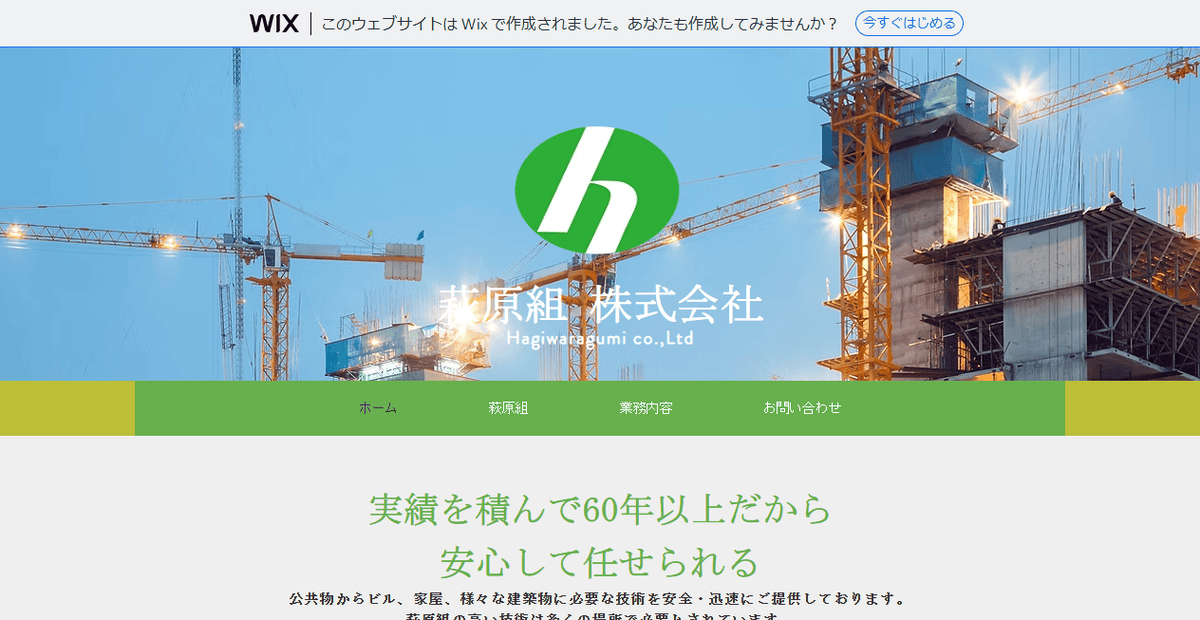Click the 萩原組の高い技術 text line
1200x620 pixels.
coord(600,614)
